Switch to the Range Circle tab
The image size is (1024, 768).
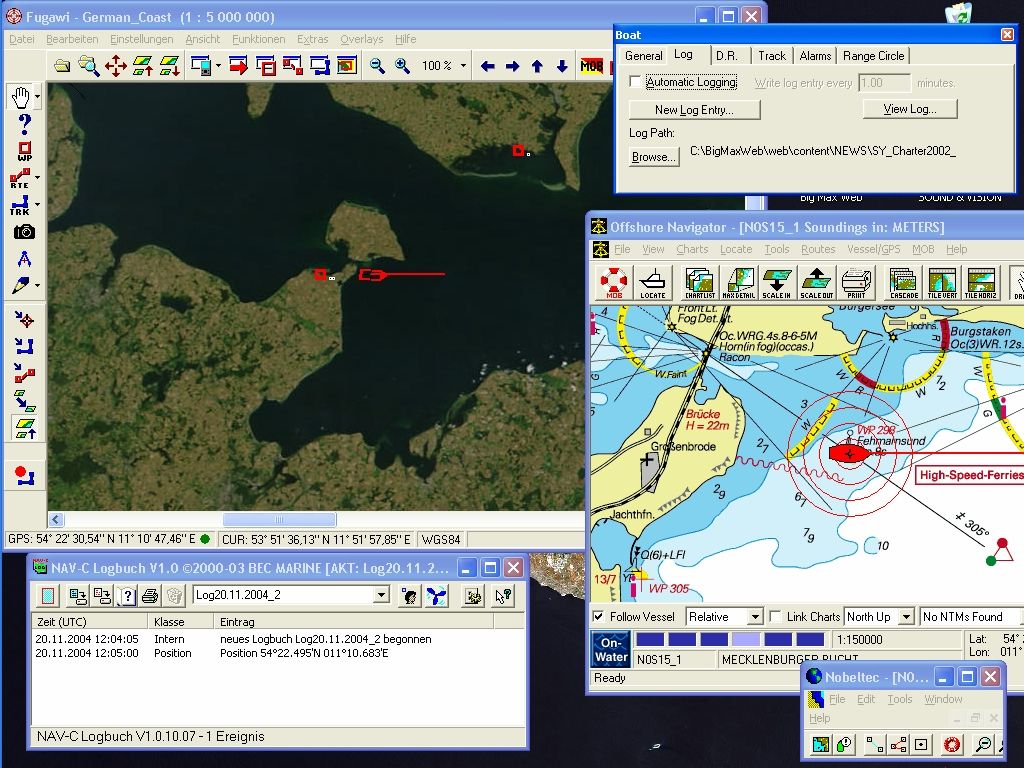(x=873, y=56)
